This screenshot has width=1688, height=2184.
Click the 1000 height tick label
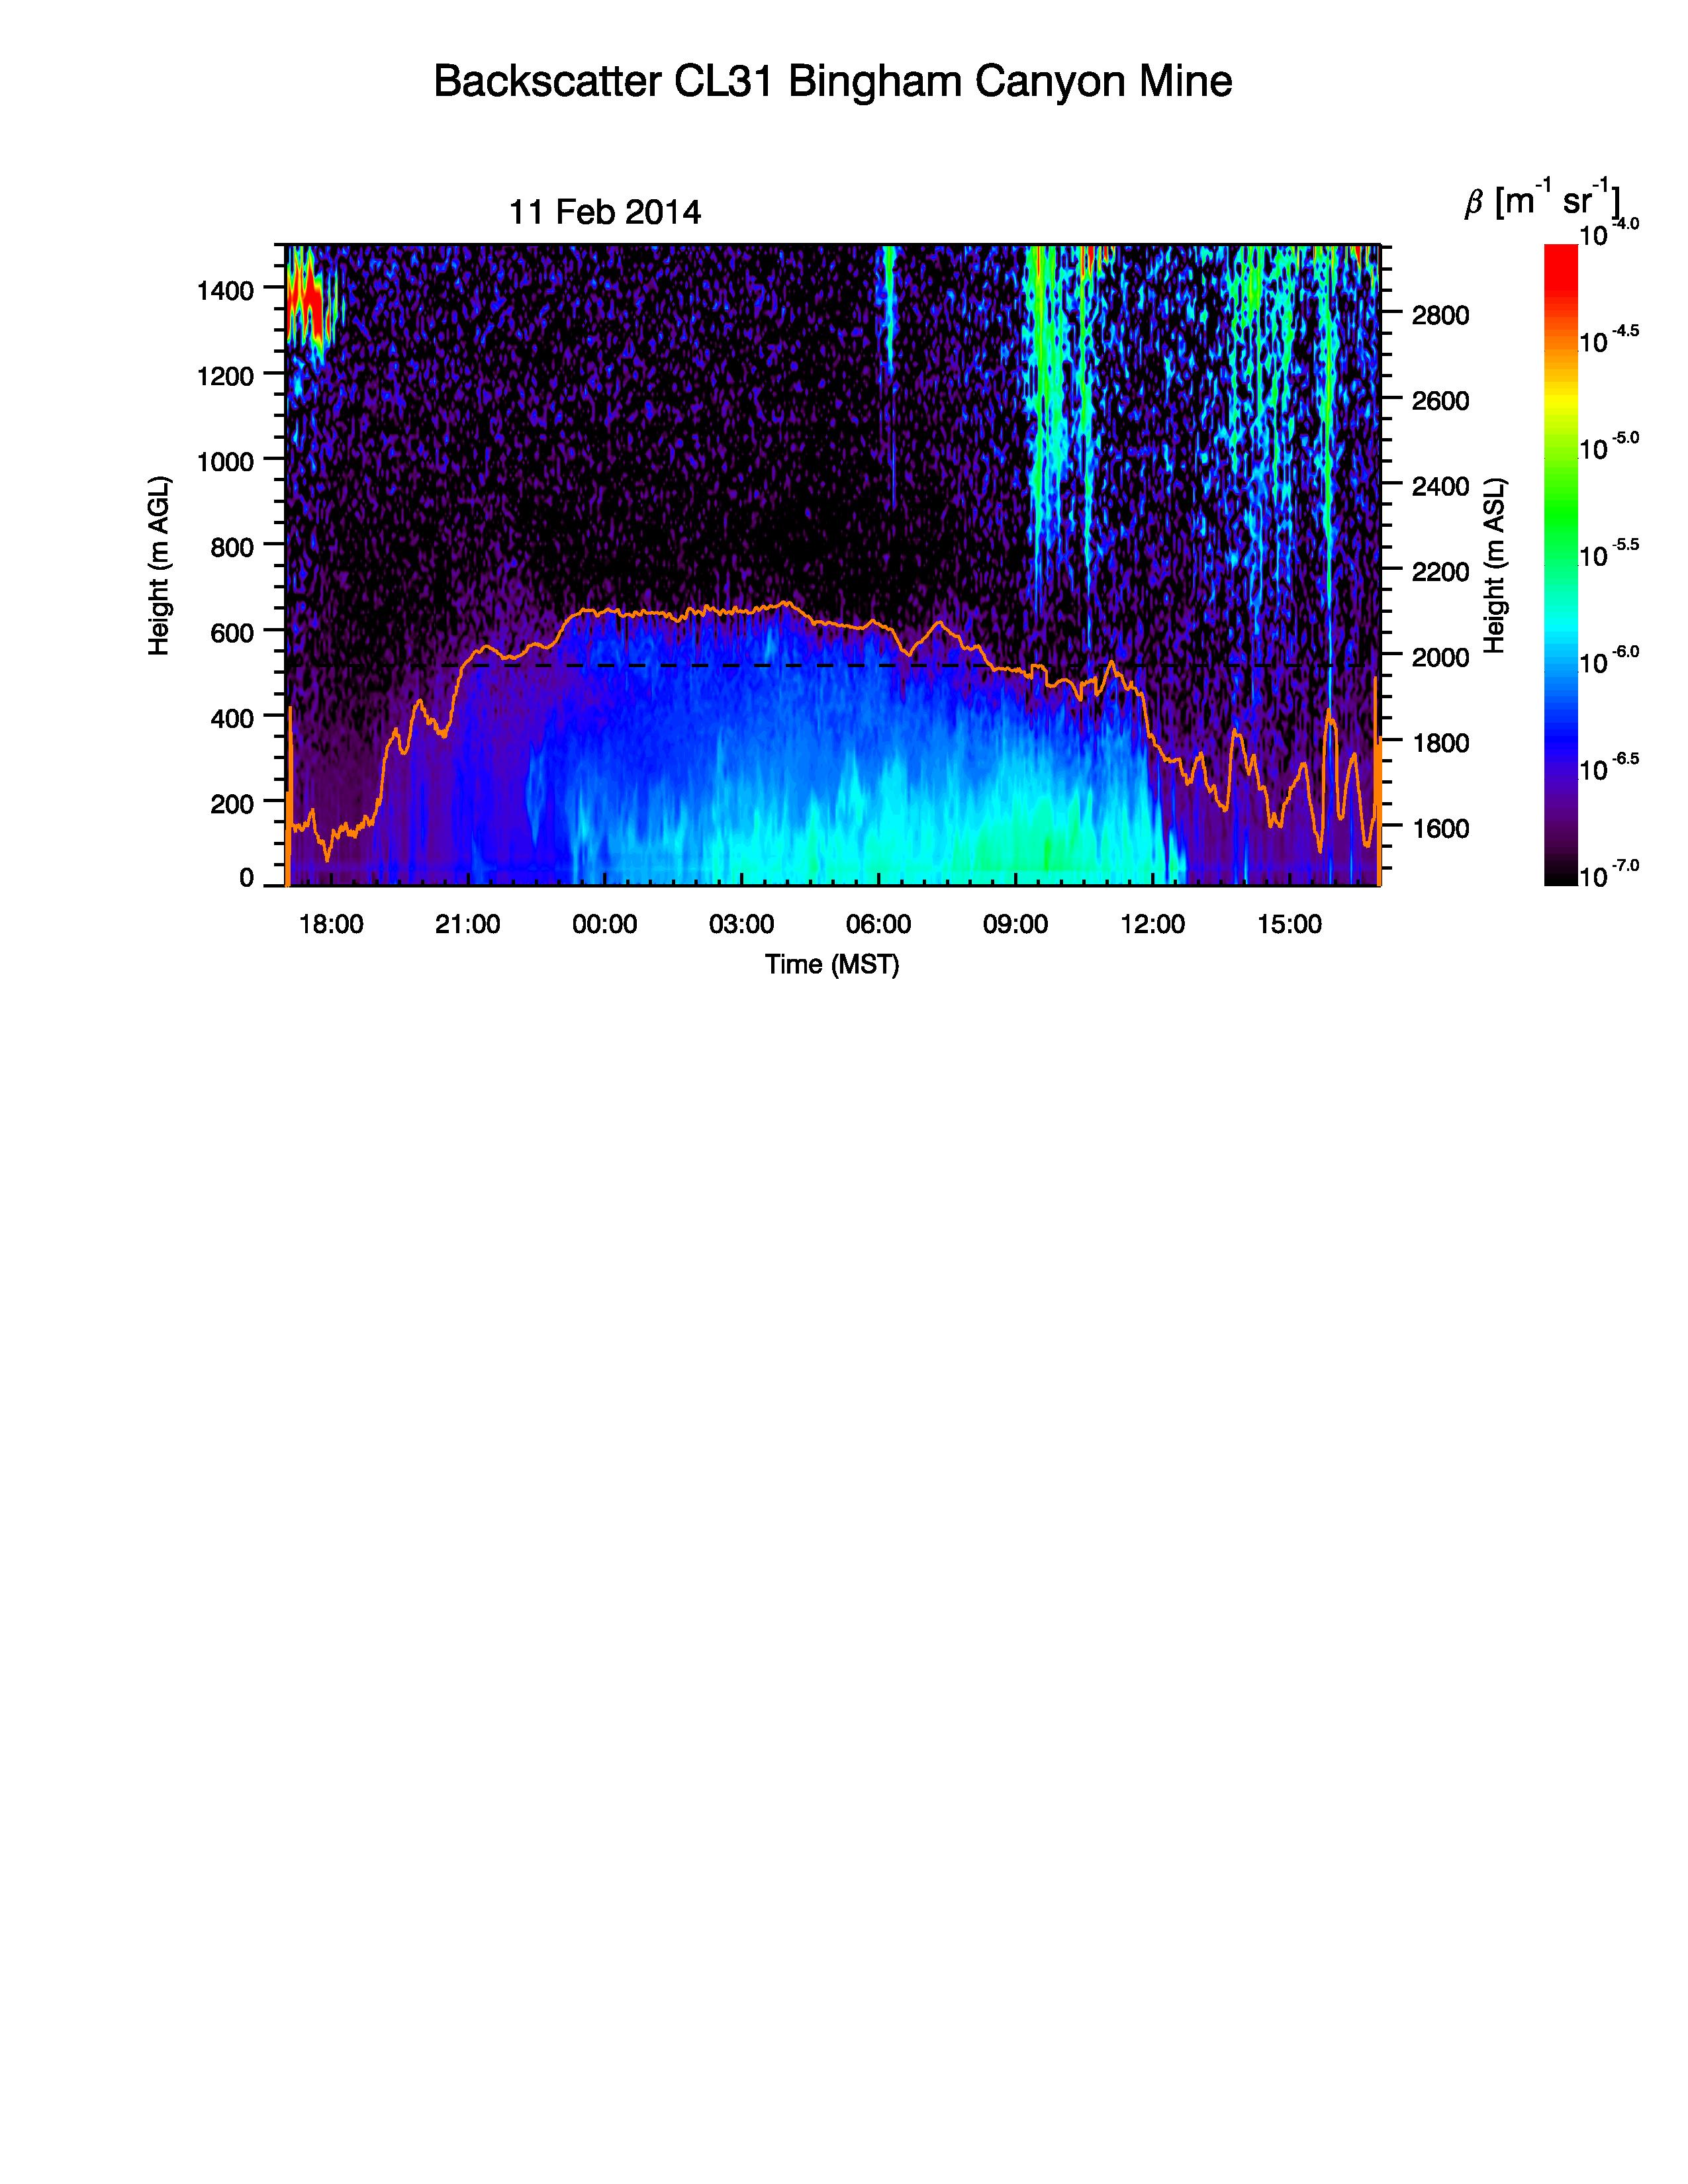coord(225,462)
